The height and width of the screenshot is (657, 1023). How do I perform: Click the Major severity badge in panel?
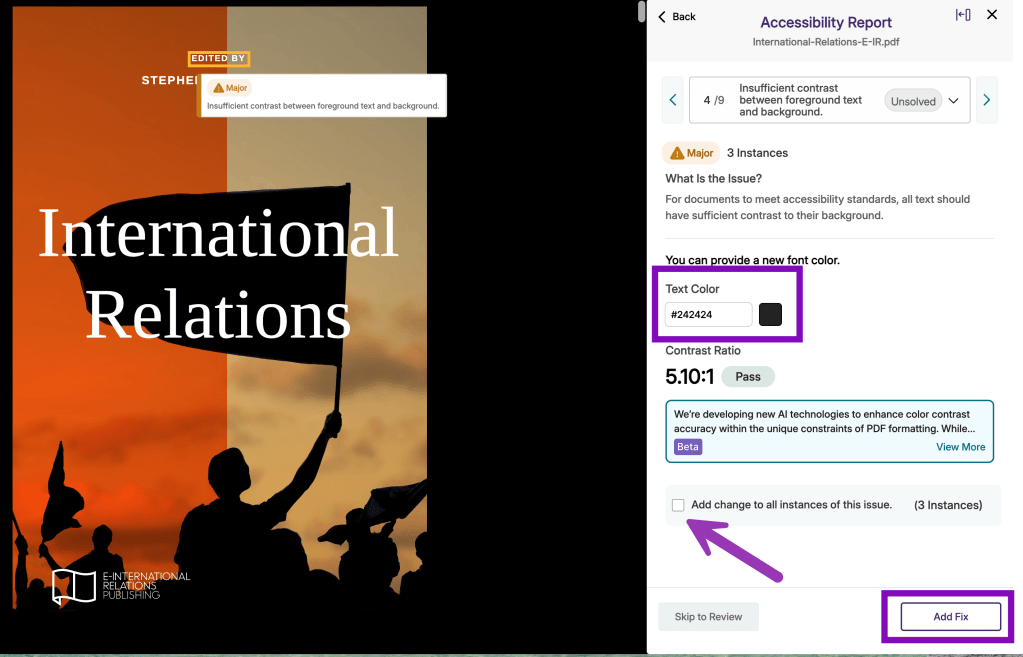tap(691, 153)
